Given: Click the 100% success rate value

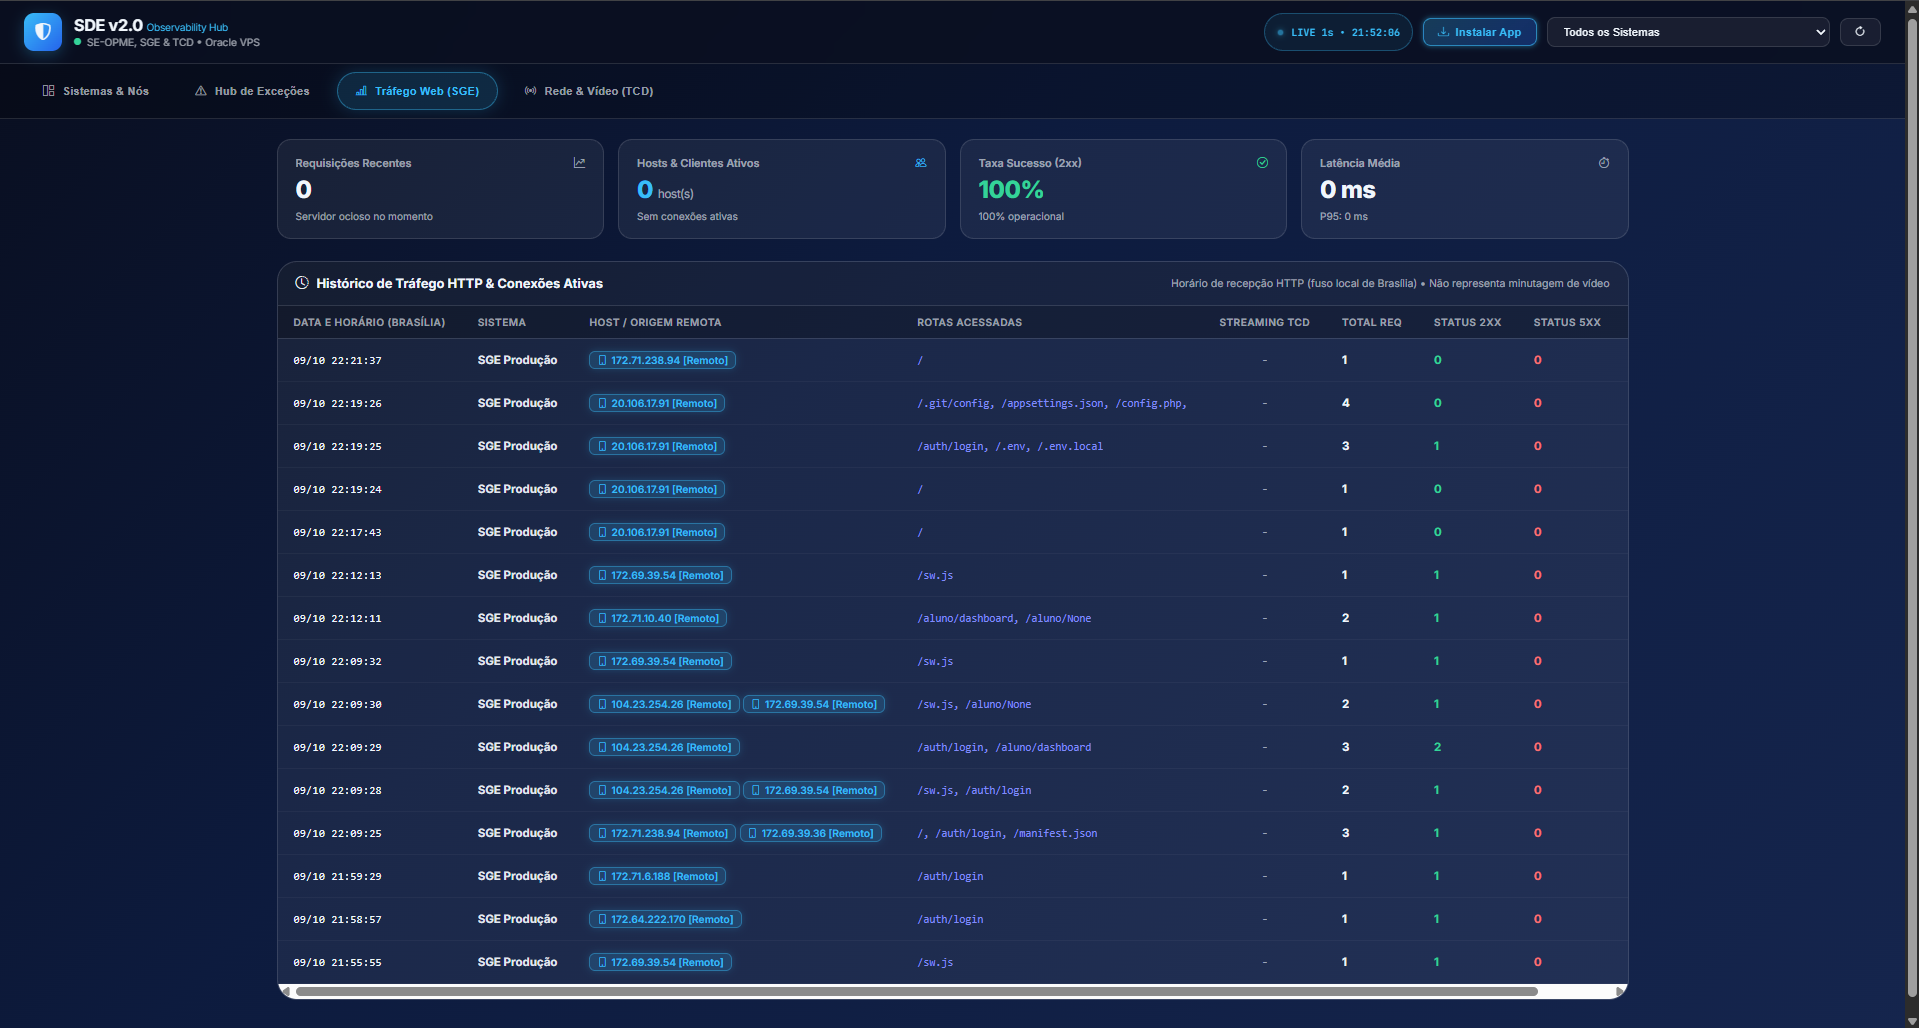Looking at the screenshot, I should click(x=1010, y=189).
